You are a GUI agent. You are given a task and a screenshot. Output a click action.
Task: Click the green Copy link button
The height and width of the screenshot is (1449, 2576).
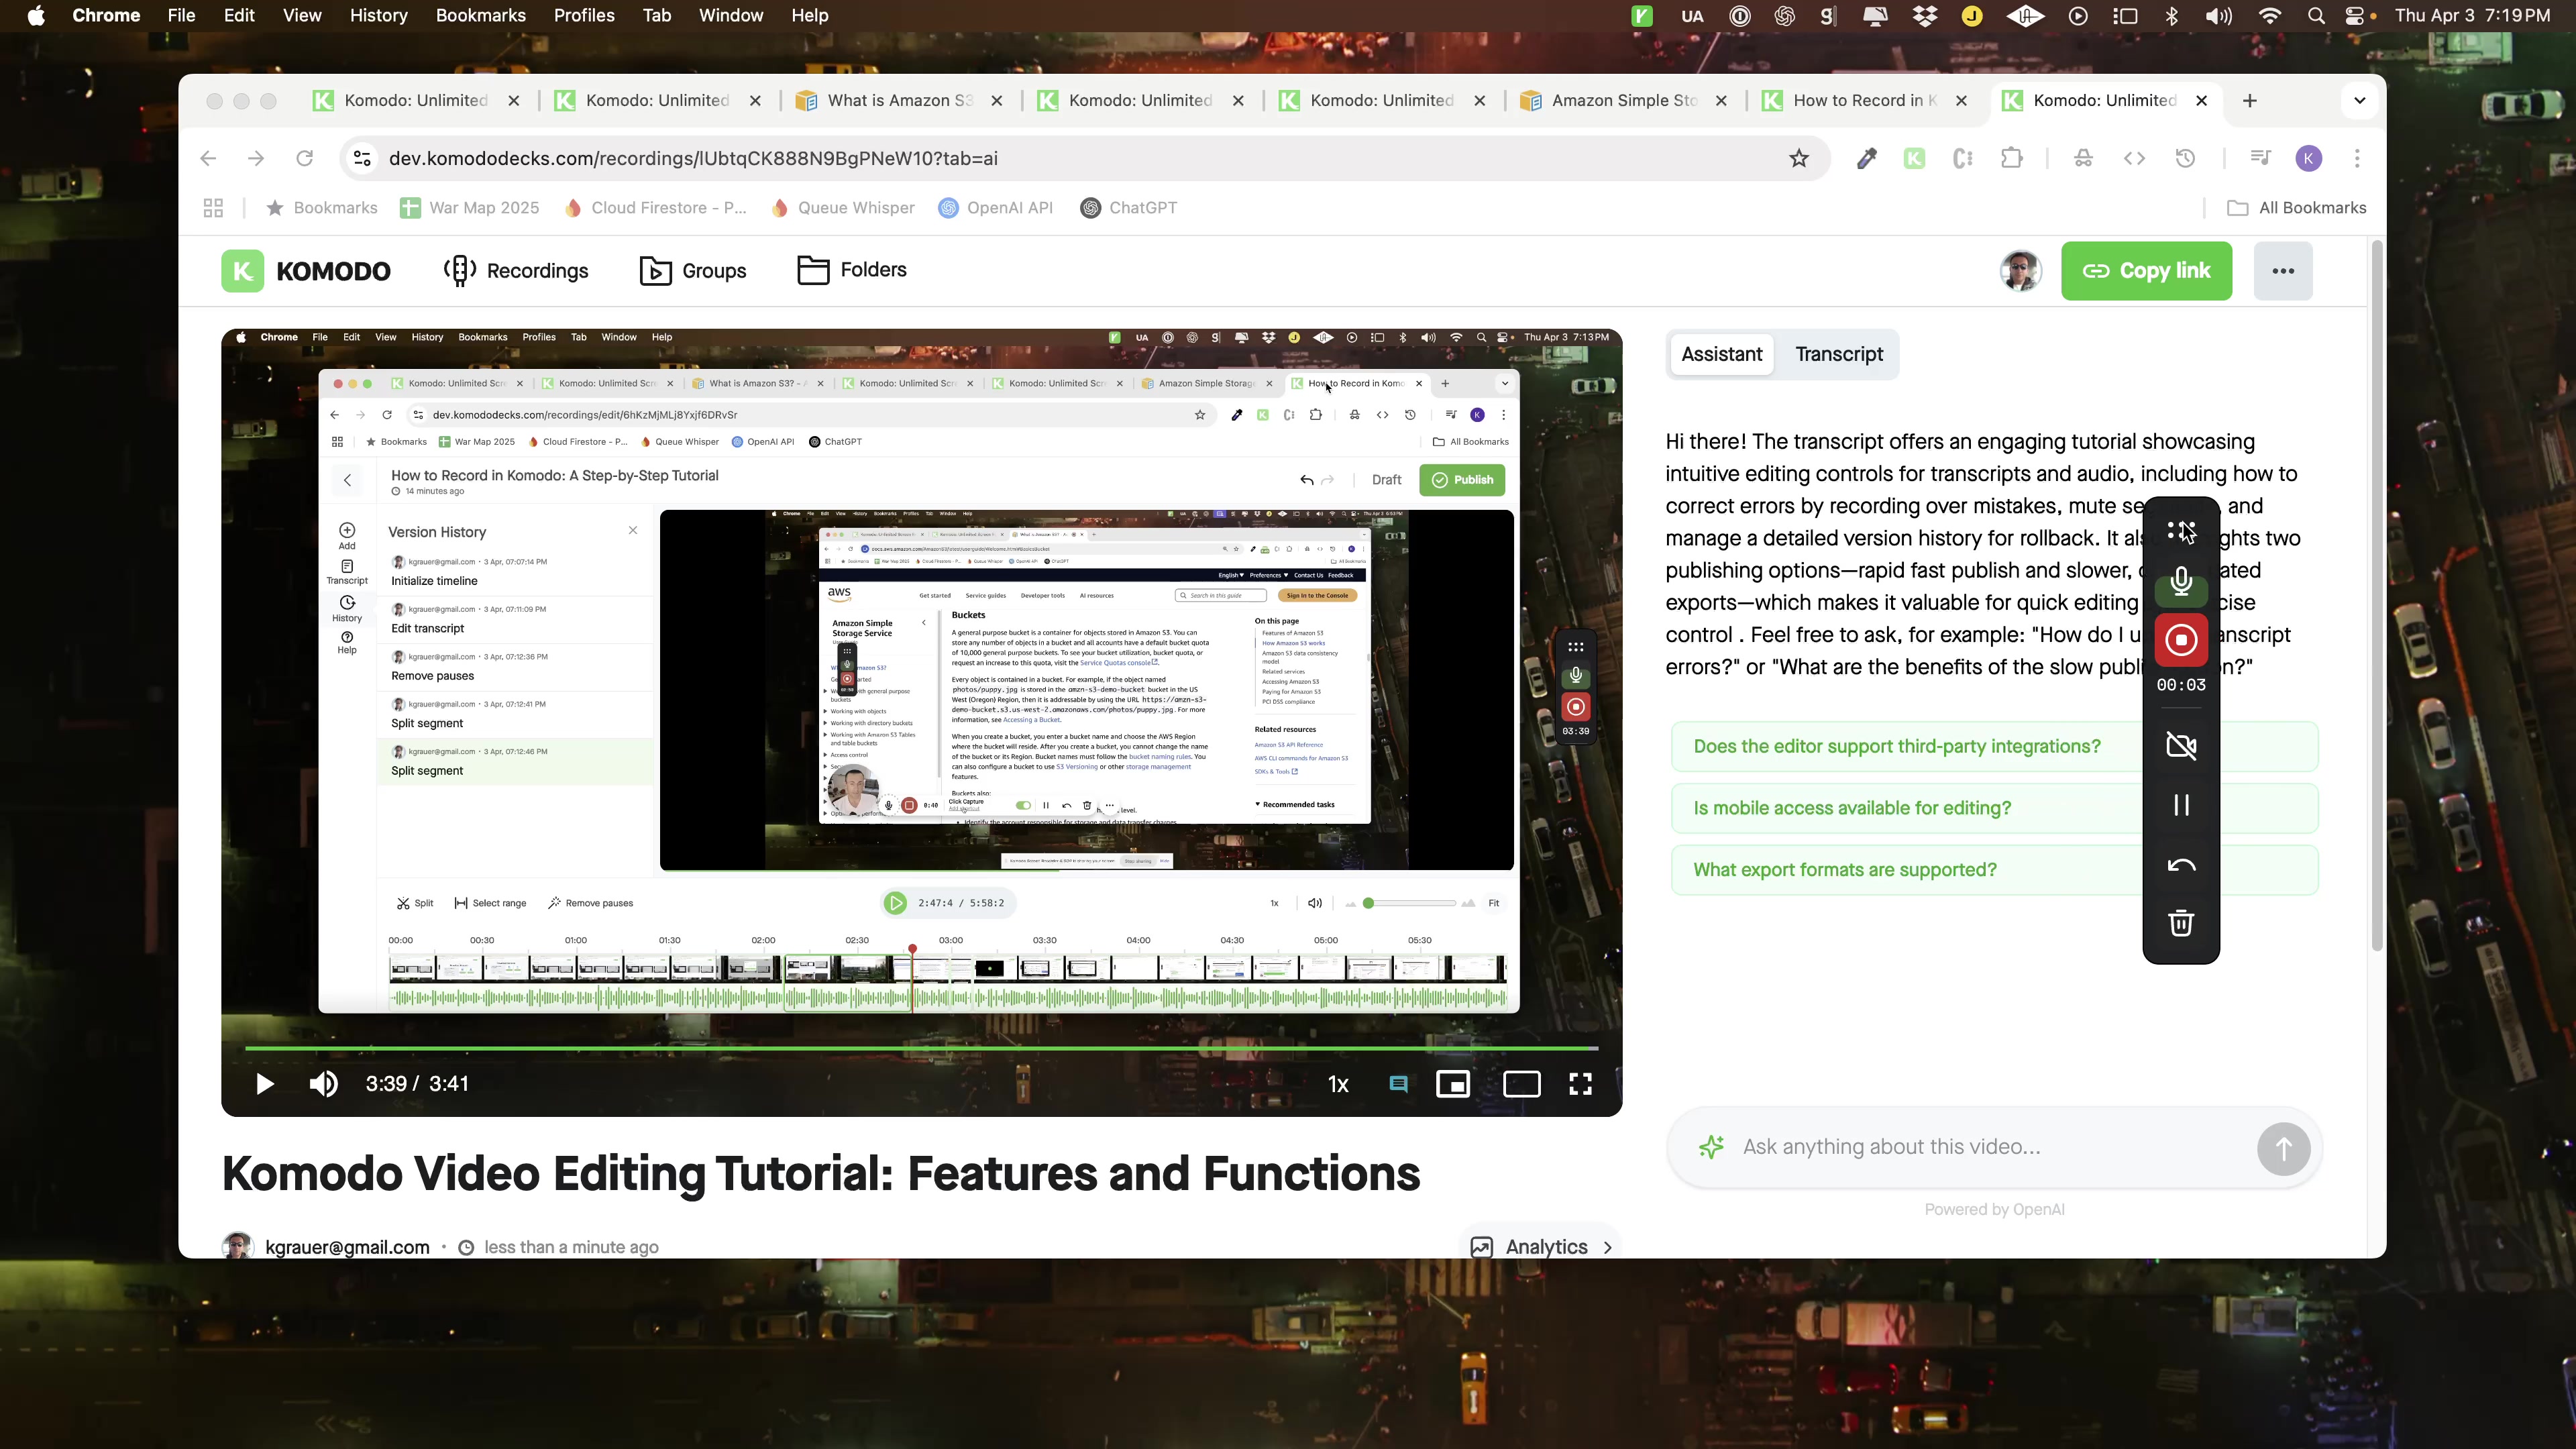click(x=2146, y=271)
